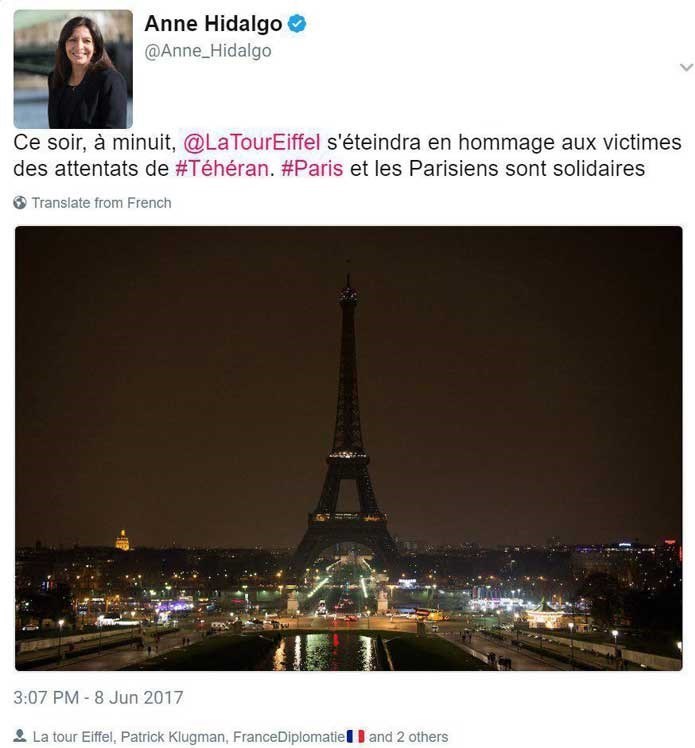Open the Anne Hidalgo display name
This screenshot has width=695, height=748.
click(213, 24)
